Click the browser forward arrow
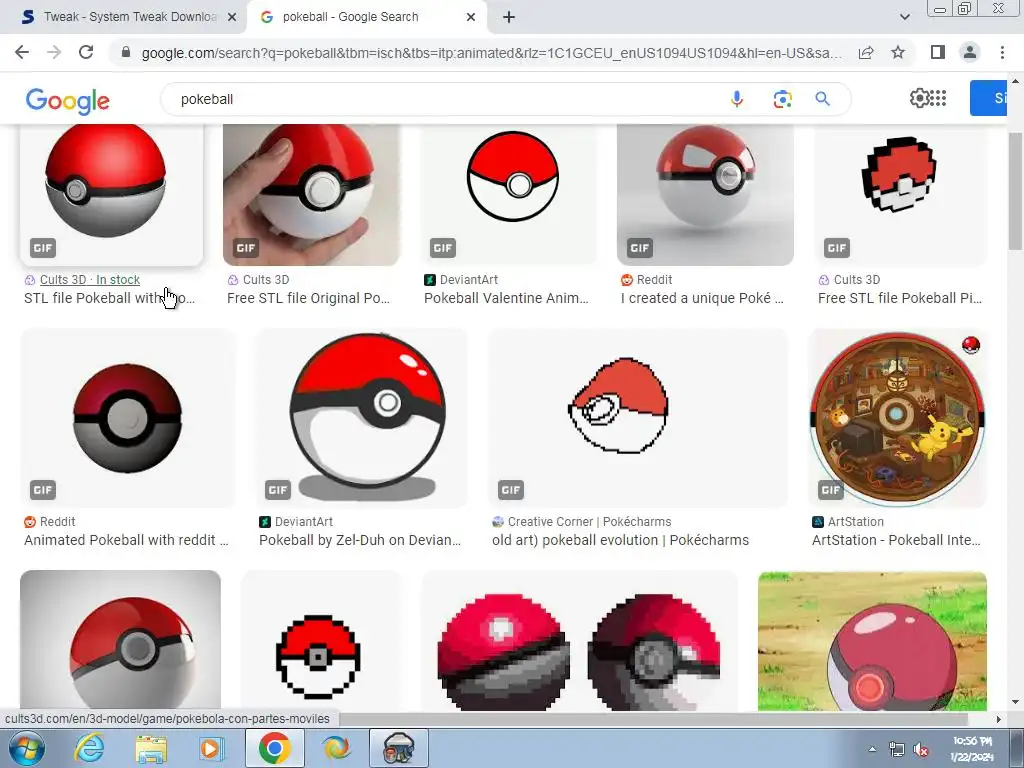Image resolution: width=1024 pixels, height=768 pixels. tap(54, 52)
